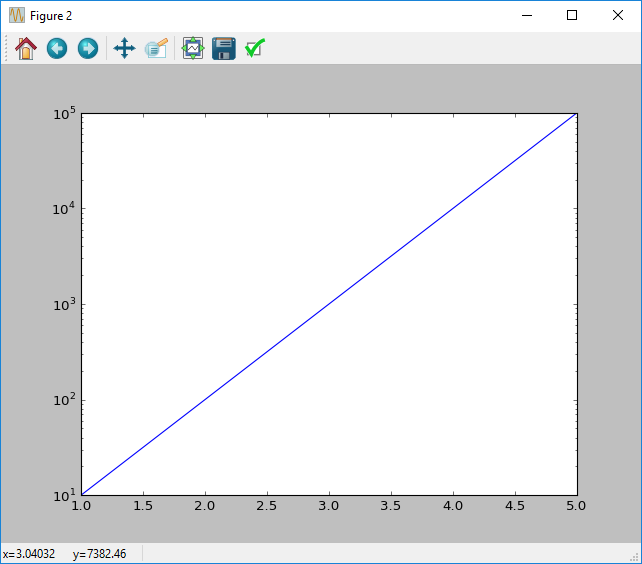This screenshot has height=564, width=642.
Task: Open the Configure subplots dialog
Action: click(x=193, y=48)
